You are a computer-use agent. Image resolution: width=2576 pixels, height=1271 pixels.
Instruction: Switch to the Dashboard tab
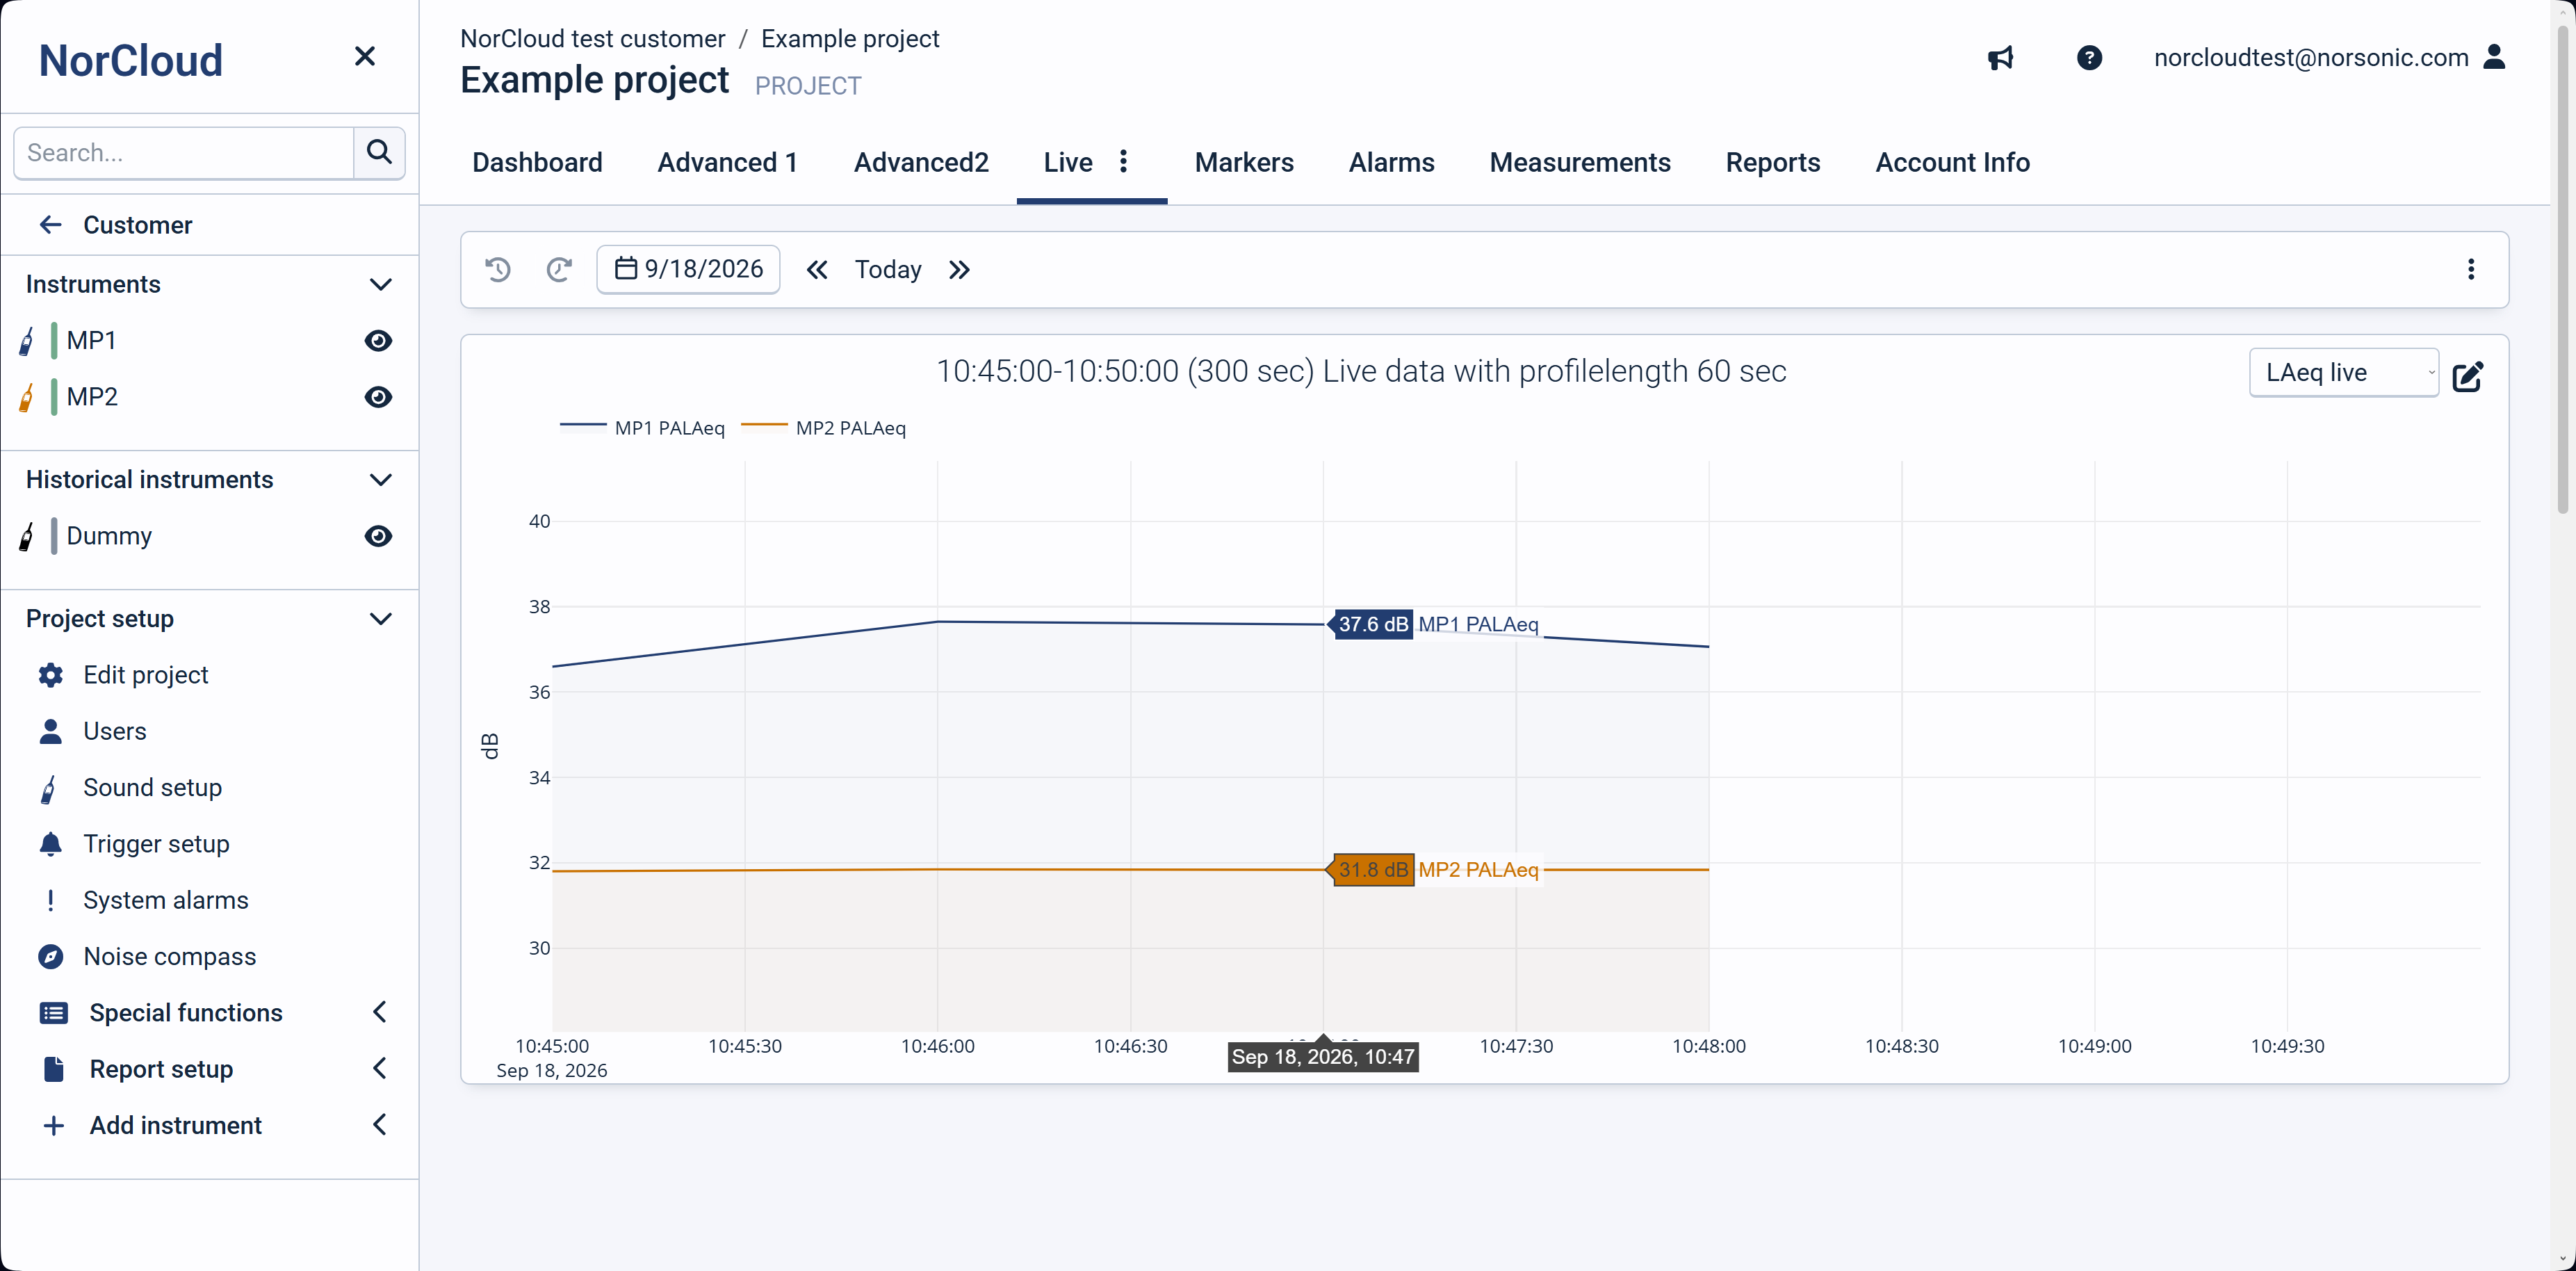[x=537, y=162]
